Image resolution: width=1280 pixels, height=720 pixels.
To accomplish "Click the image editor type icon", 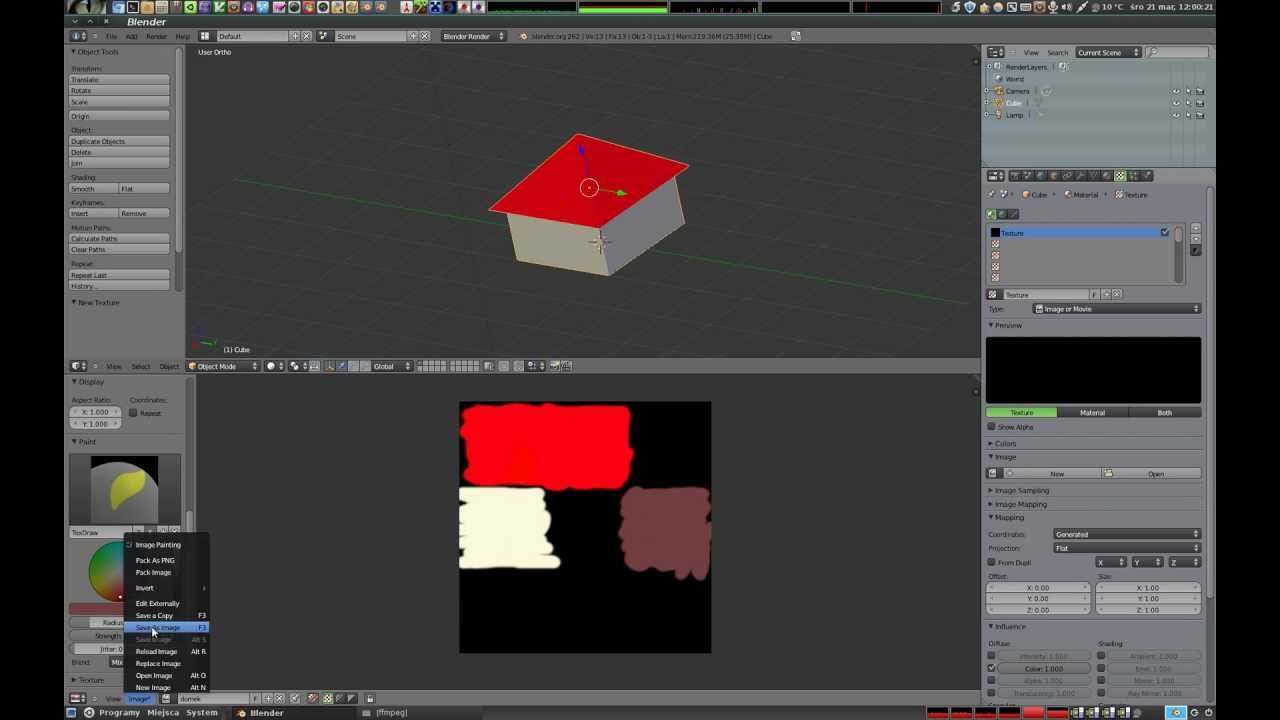I will [x=78, y=698].
